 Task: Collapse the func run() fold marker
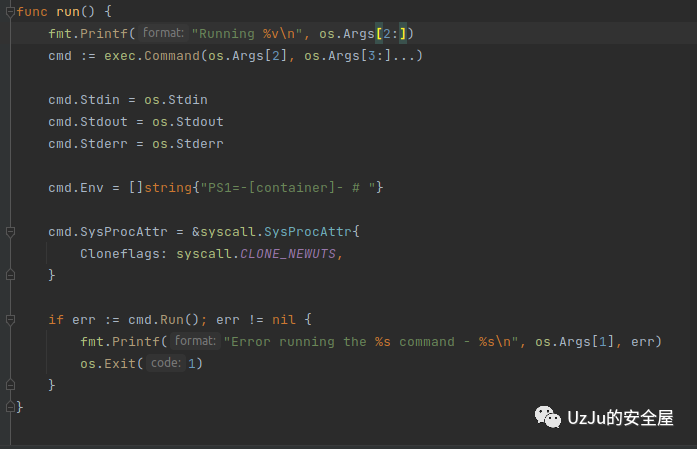[x=11, y=12]
